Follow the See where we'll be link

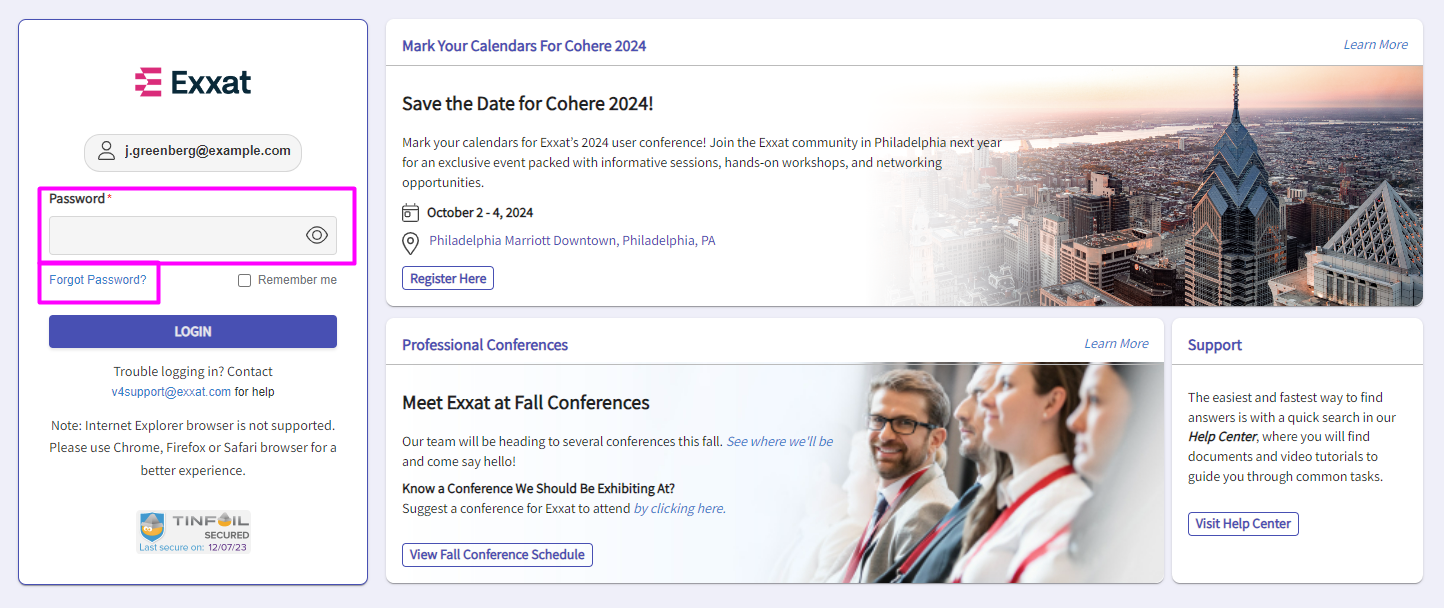[779, 441]
